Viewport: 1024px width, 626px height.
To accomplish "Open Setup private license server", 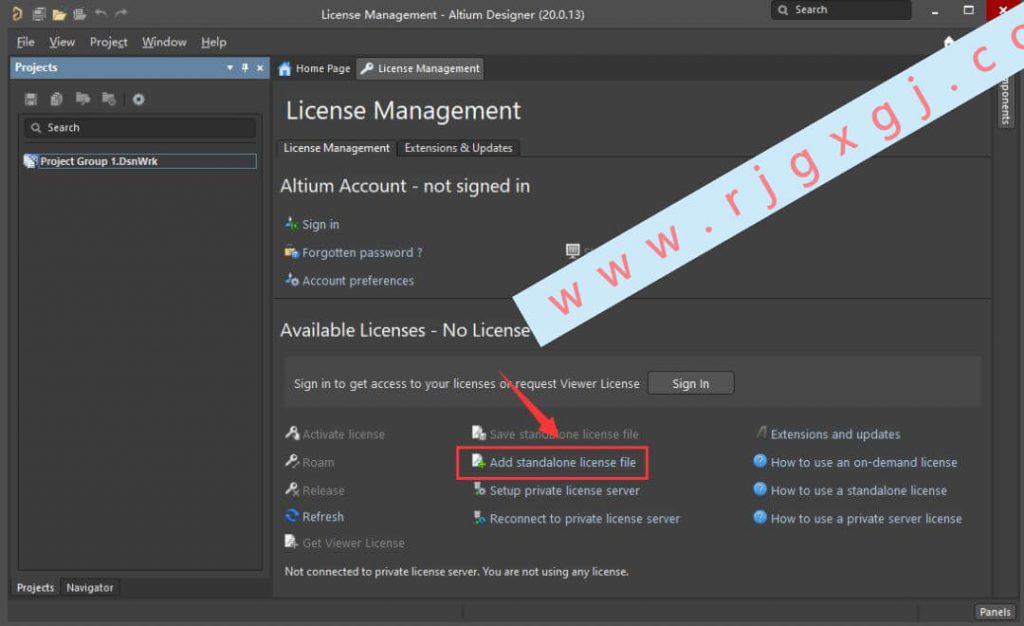I will click(x=556, y=490).
